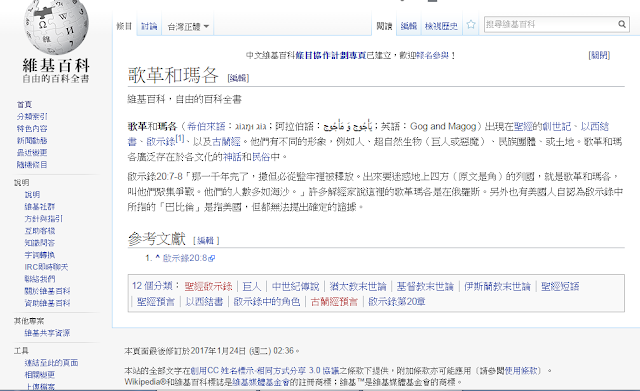Open the 古蘭經 article link

pos(226,142)
